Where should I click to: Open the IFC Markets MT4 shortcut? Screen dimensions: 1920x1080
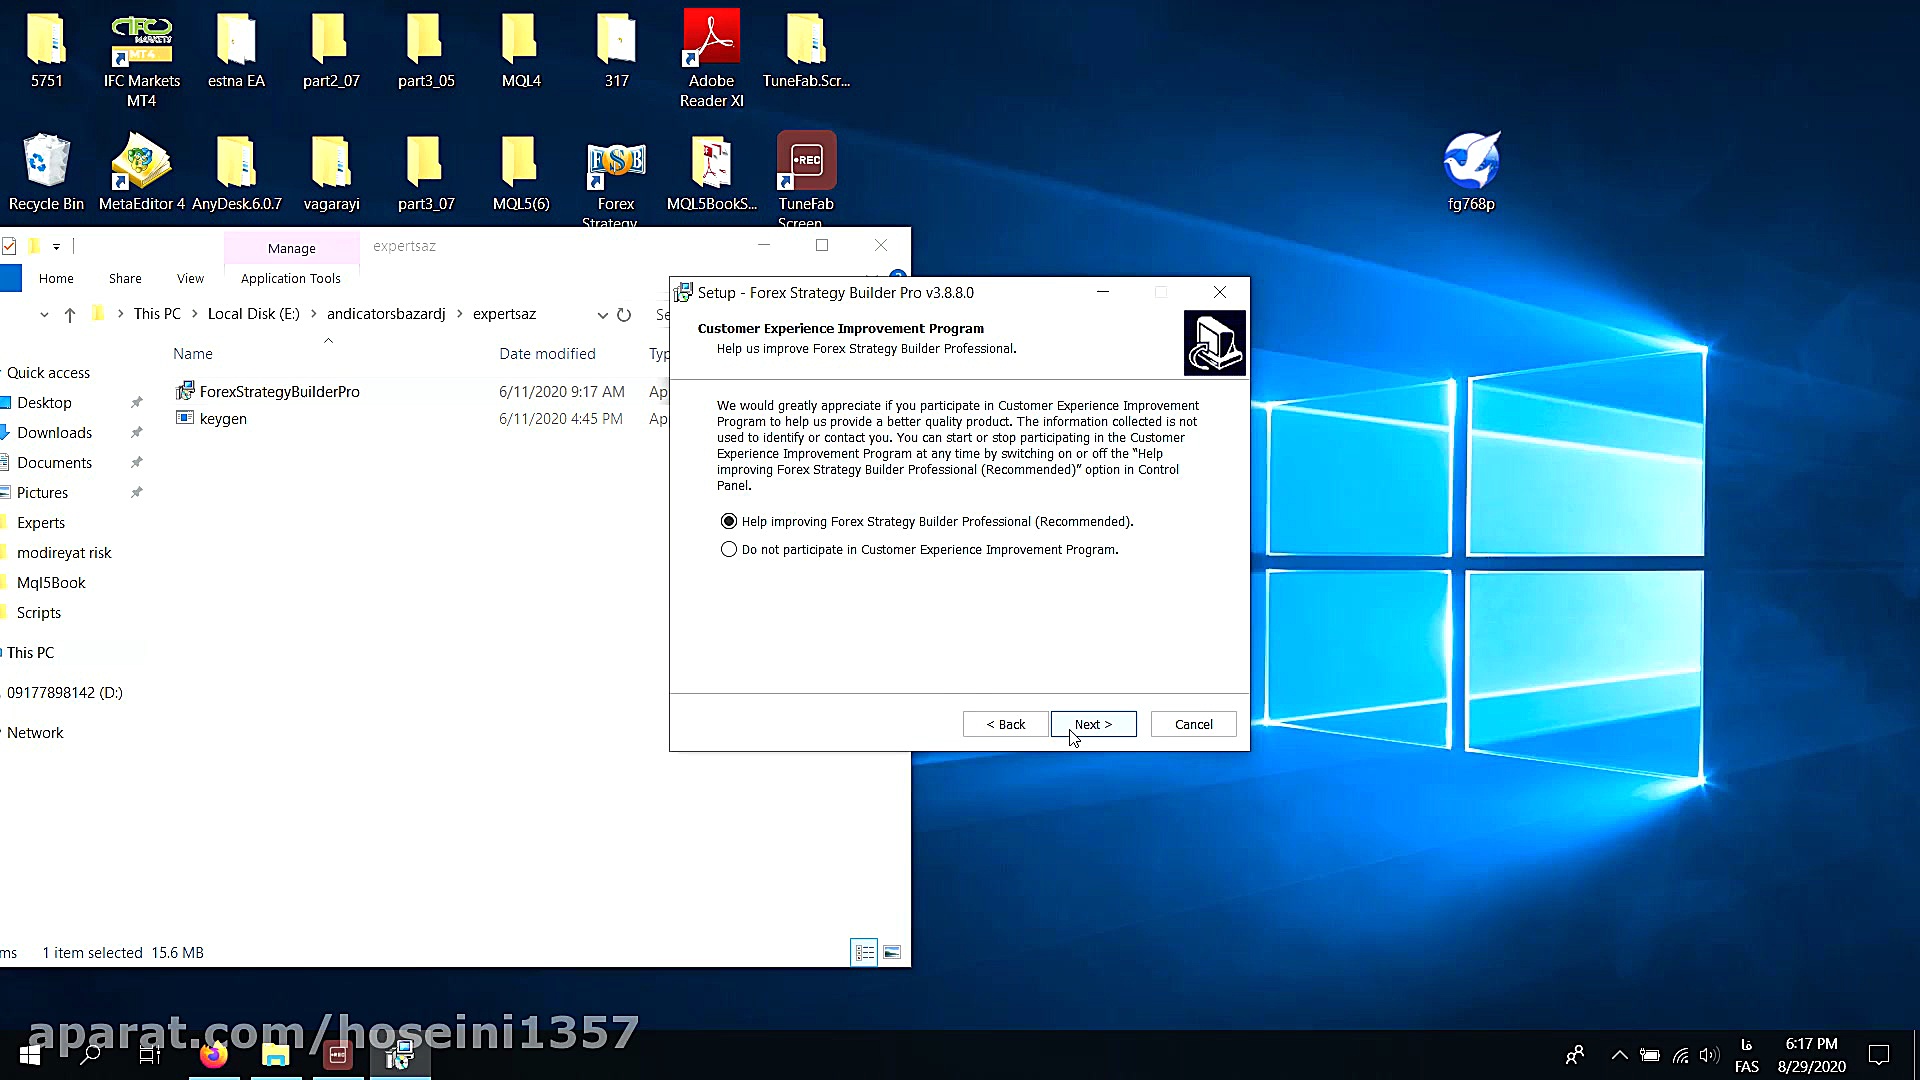[141, 42]
